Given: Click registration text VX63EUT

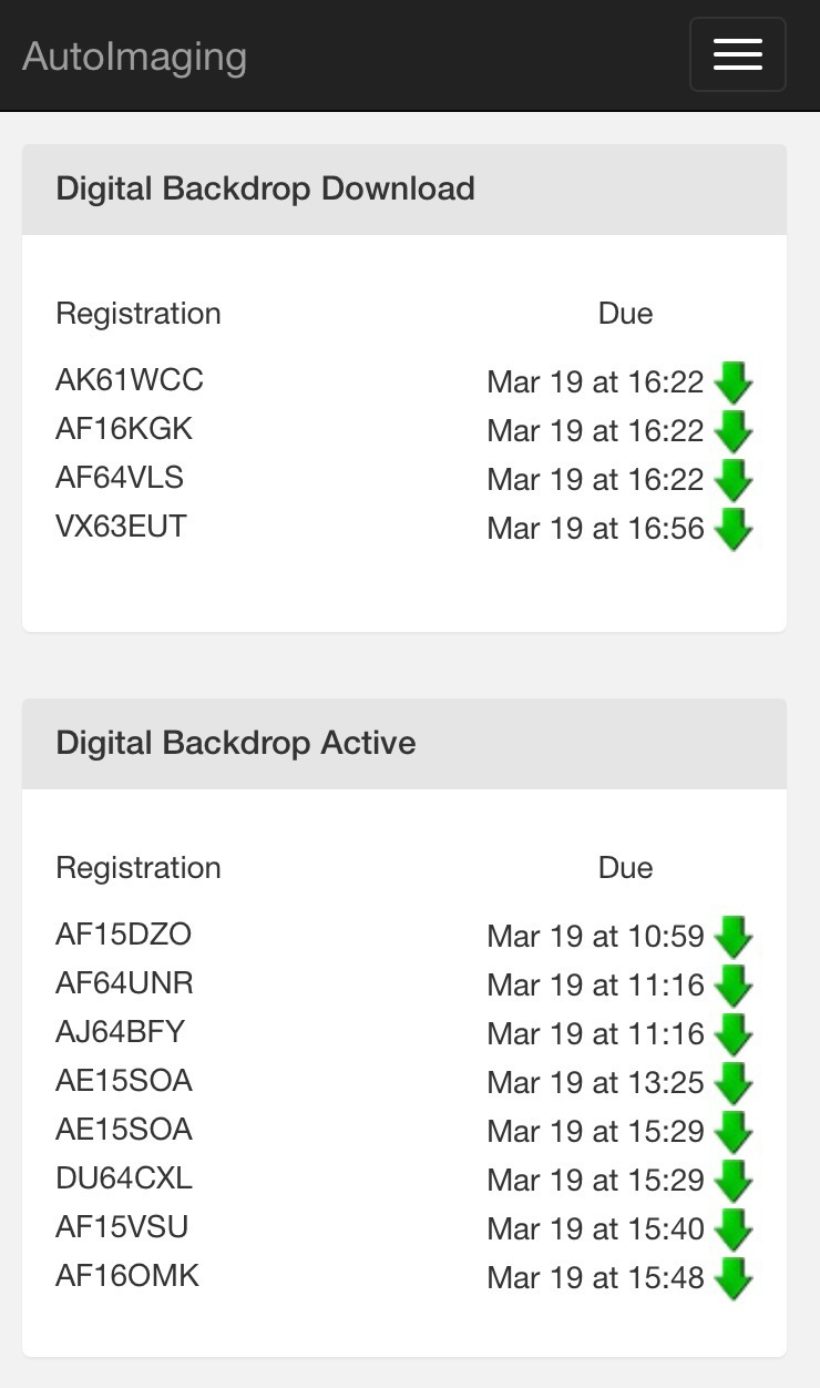Looking at the screenshot, I should pyautogui.click(x=121, y=526).
